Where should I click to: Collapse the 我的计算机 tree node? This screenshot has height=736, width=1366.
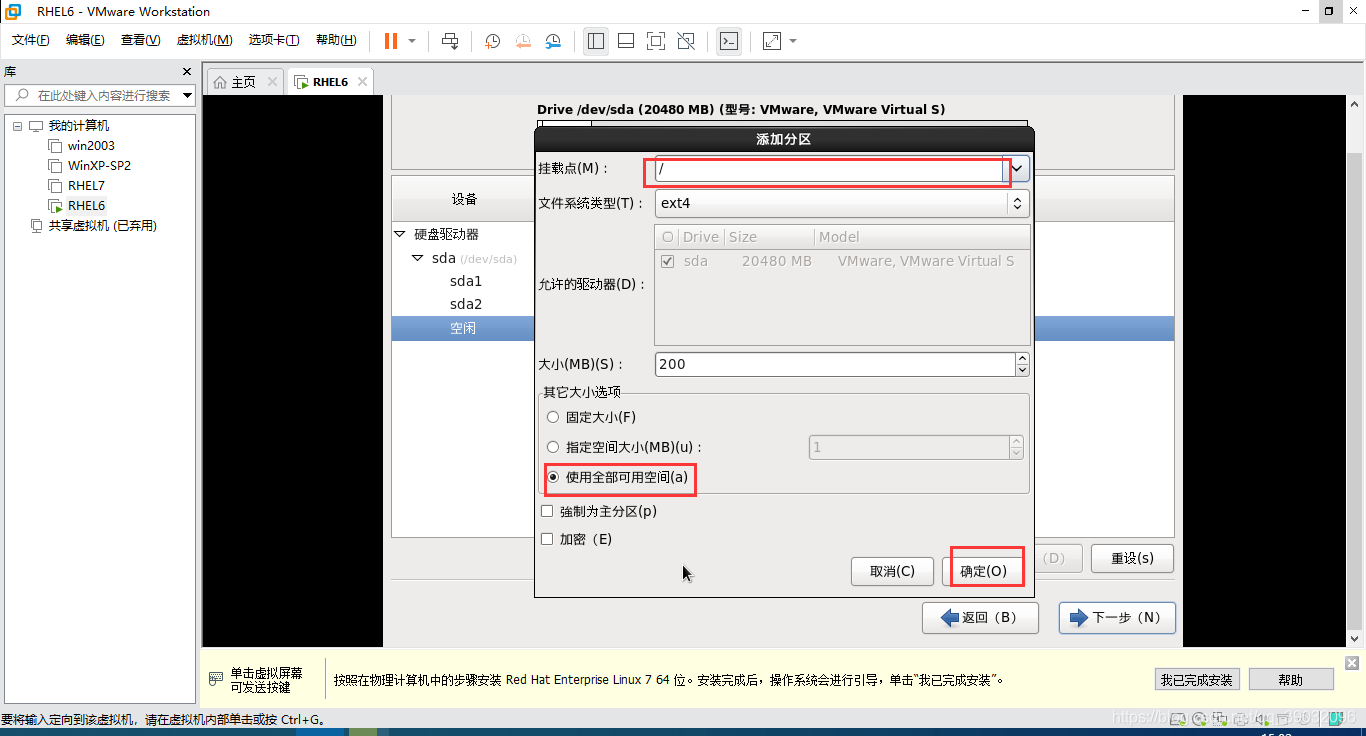tap(17, 126)
